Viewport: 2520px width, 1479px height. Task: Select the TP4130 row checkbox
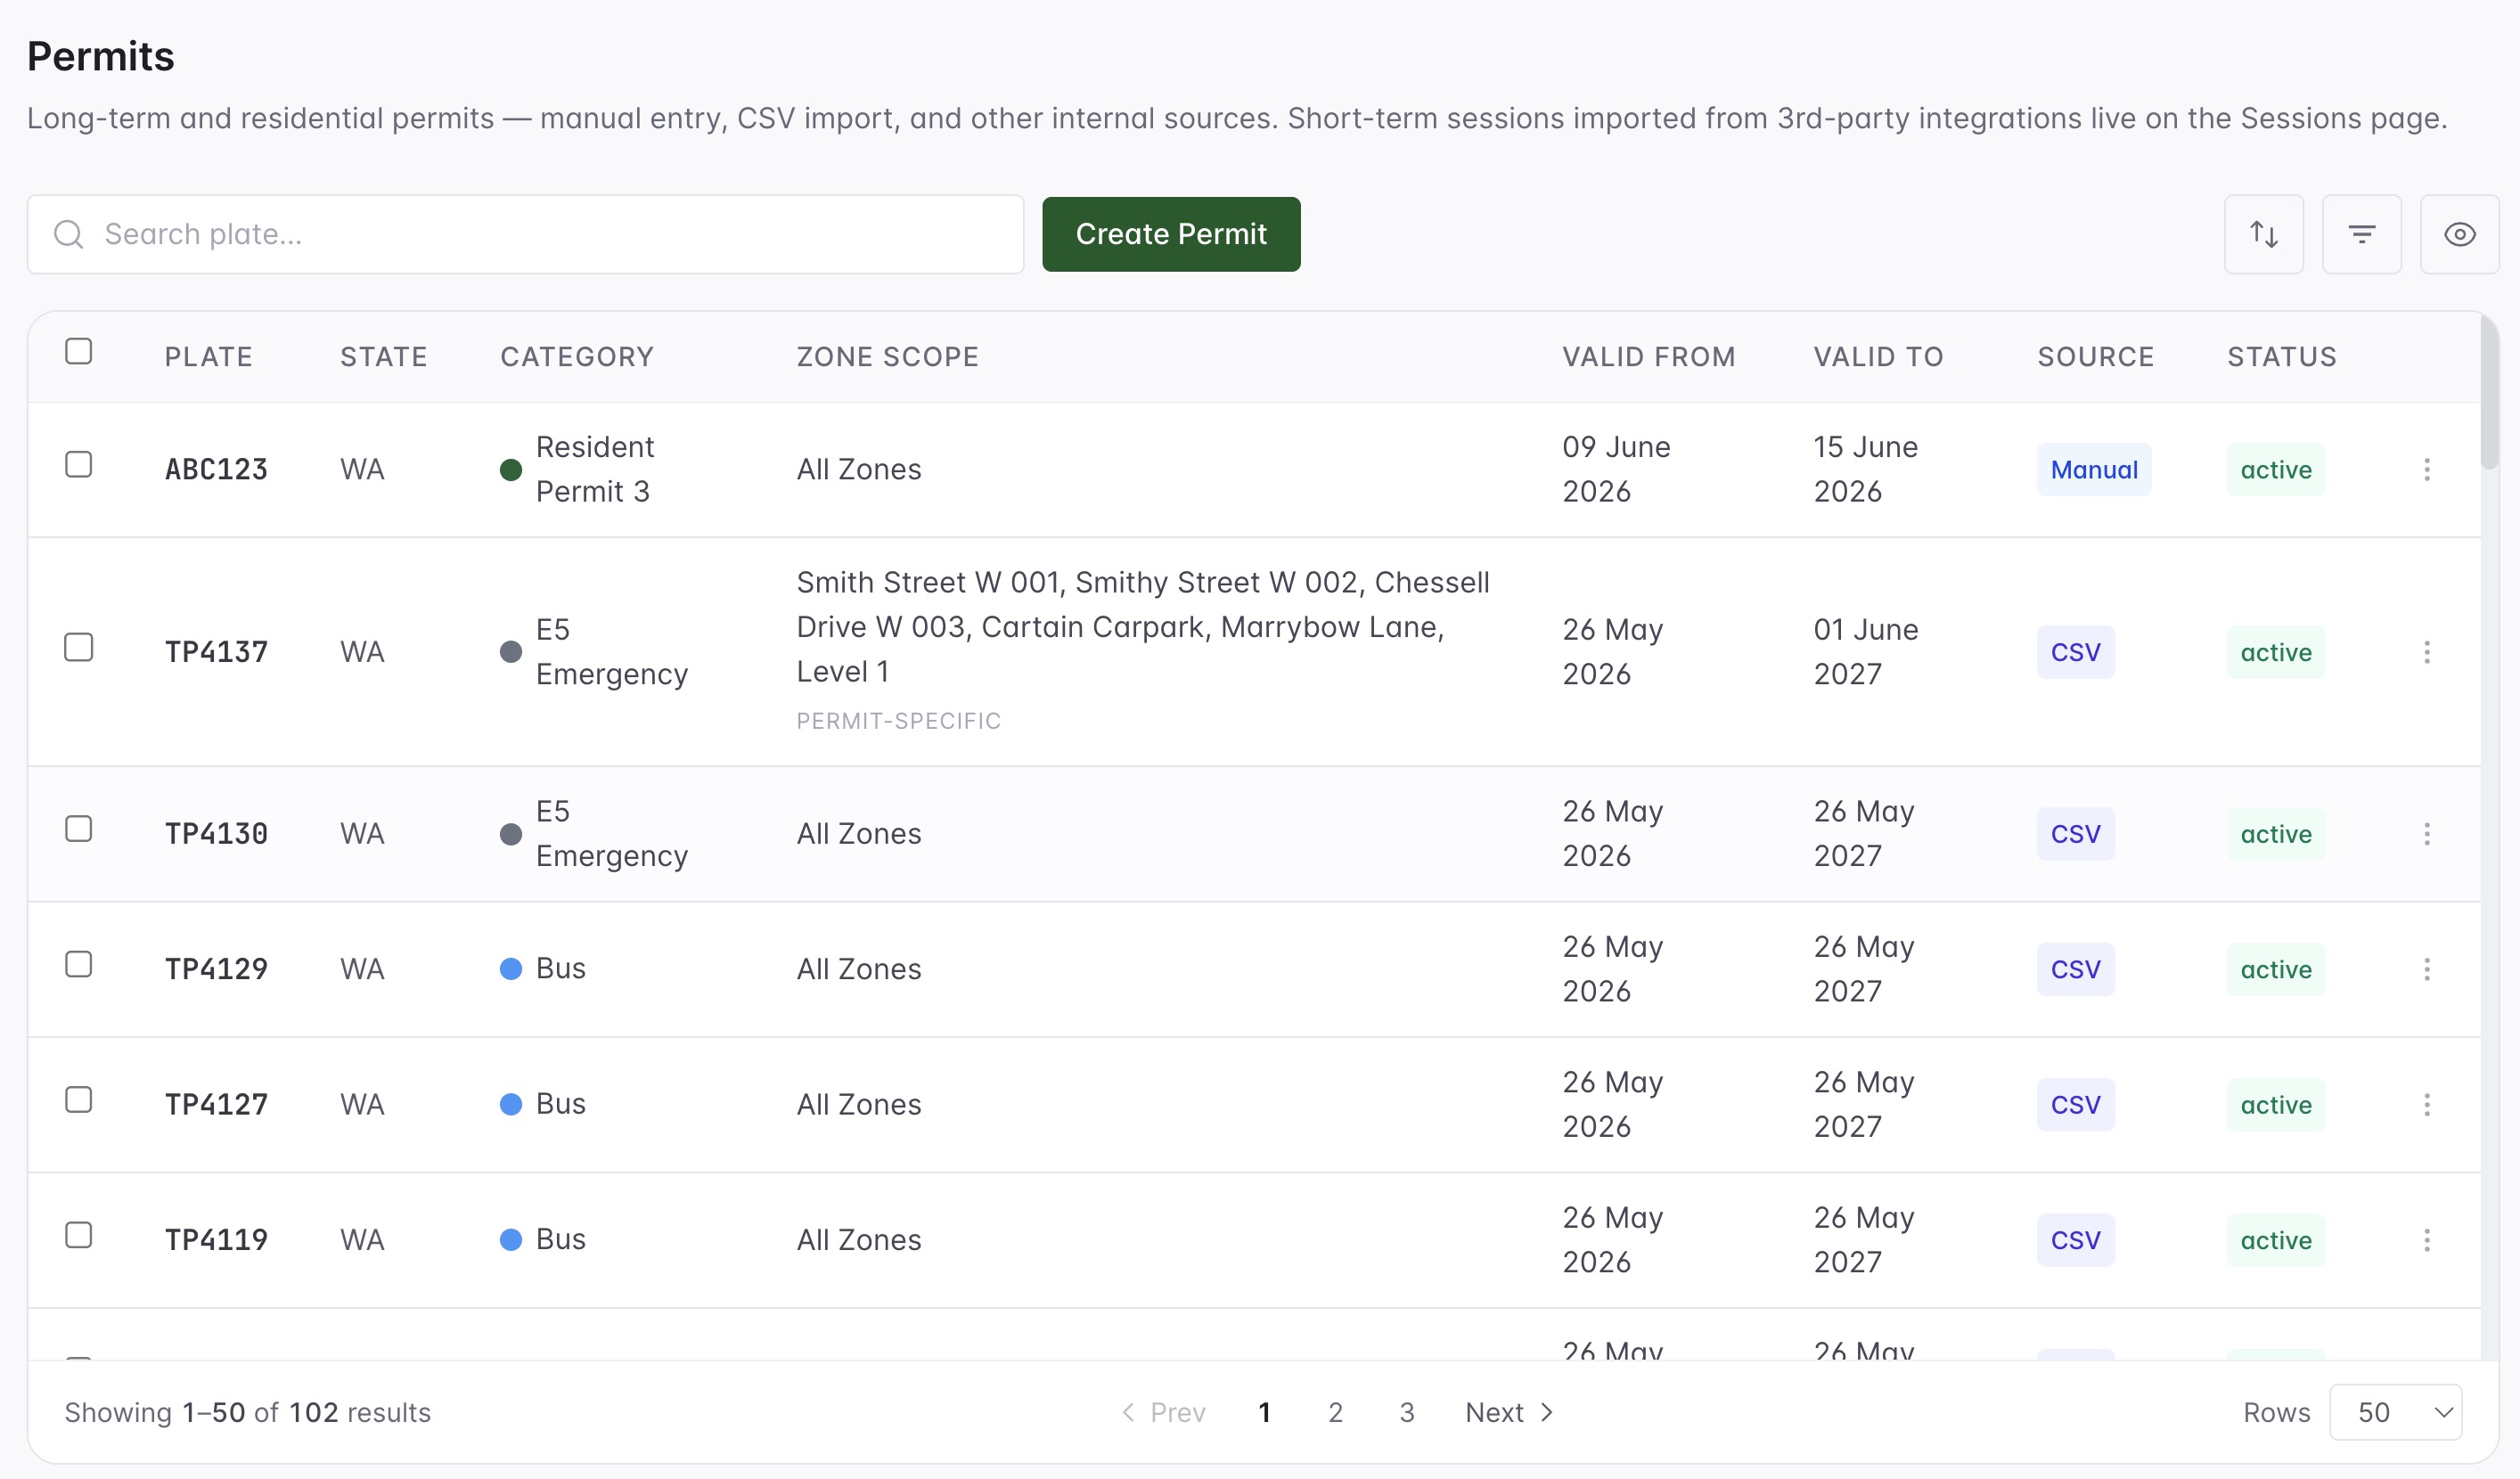(78, 829)
